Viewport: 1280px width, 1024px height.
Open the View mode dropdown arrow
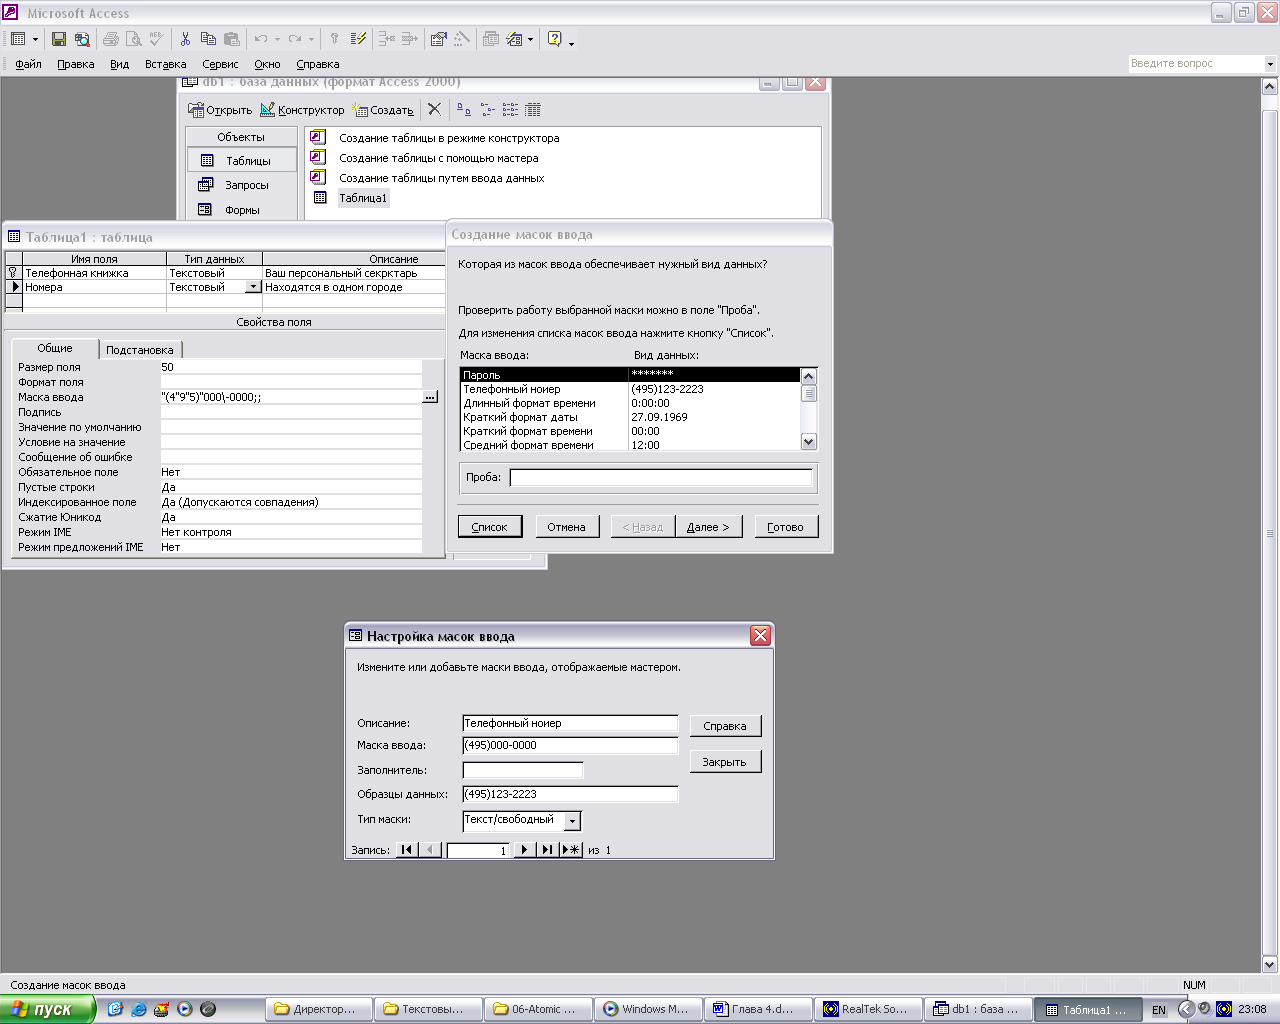pos(35,39)
